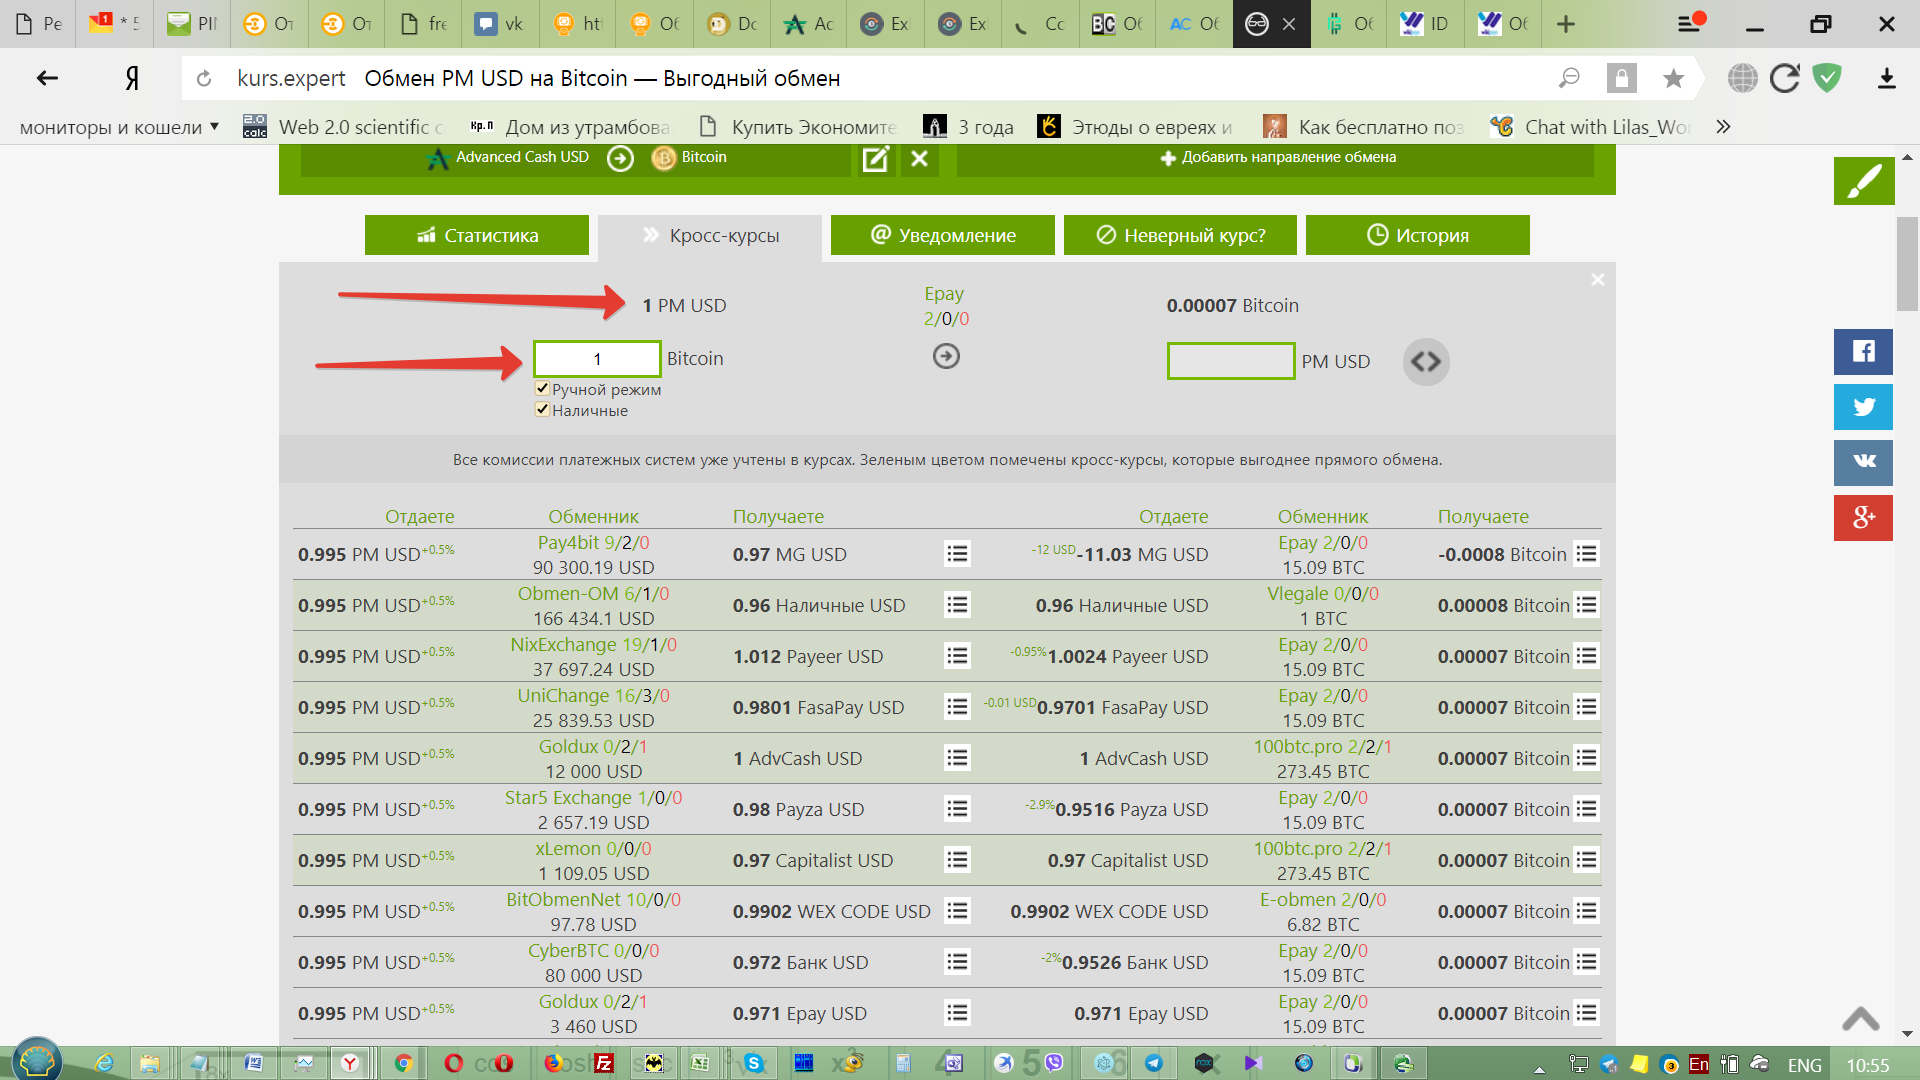Open list icon beside -0.0008 Bitcoin
Viewport: 1920px width, 1080px height.
[x=1586, y=553]
